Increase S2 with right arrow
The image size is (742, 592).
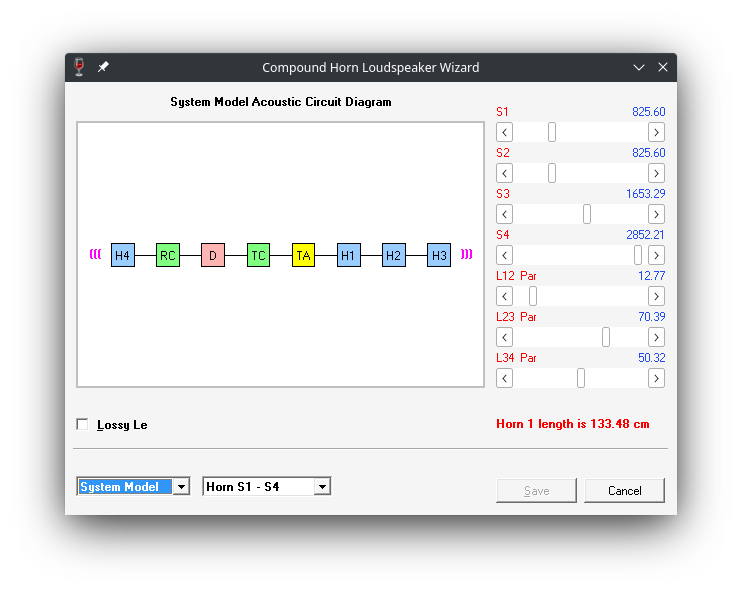[x=656, y=173]
